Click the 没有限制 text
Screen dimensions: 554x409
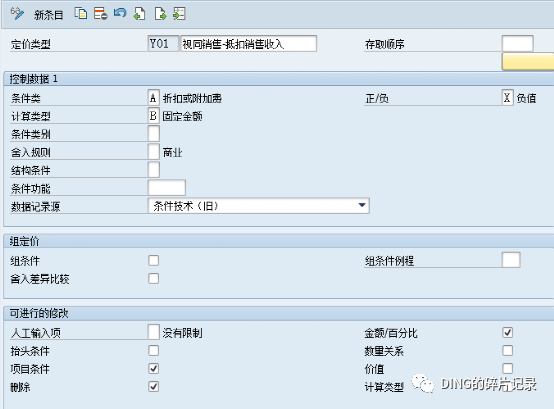(182, 333)
